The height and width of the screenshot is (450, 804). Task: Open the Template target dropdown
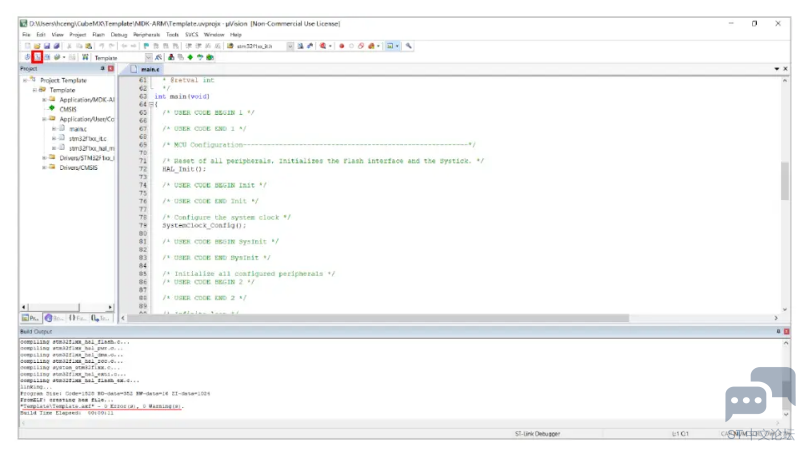click(148, 57)
